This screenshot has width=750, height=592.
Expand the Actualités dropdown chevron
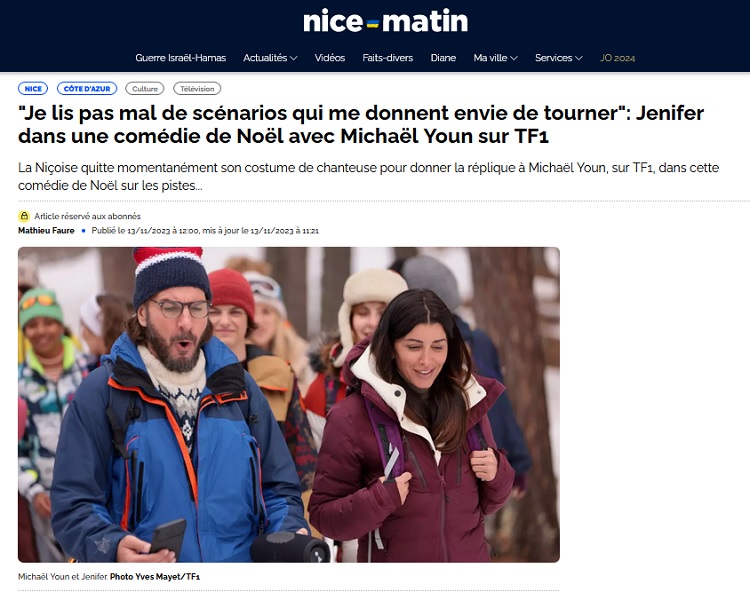point(293,58)
